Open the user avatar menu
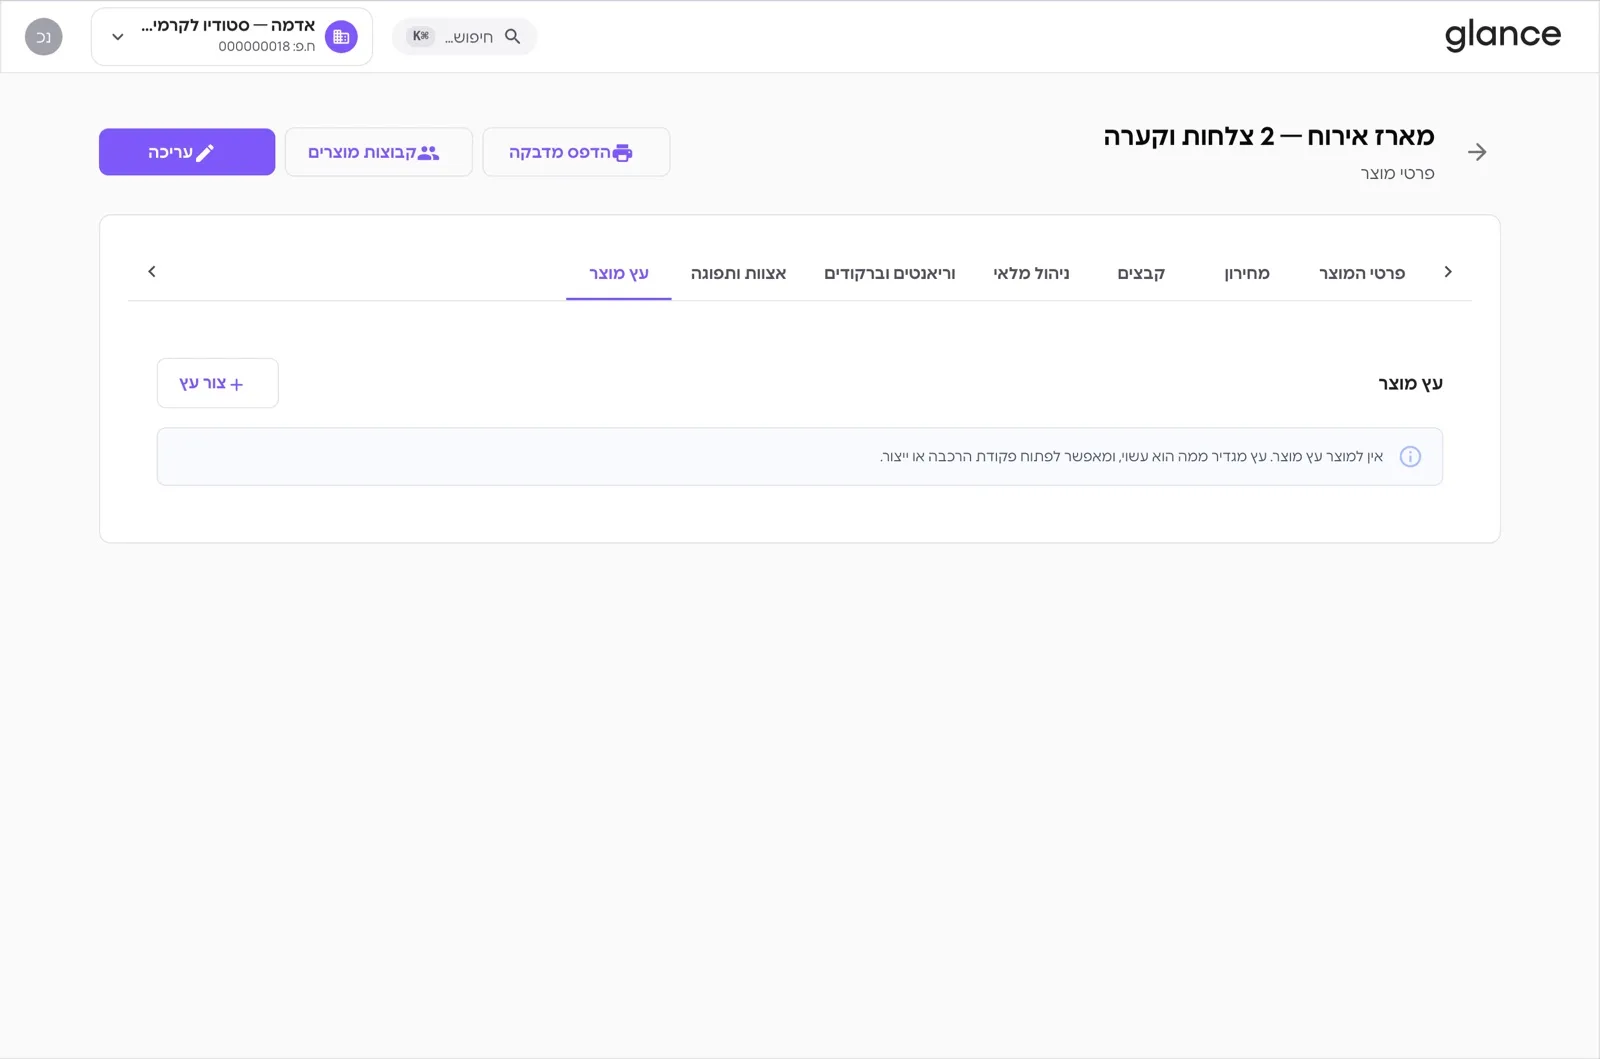The image size is (1600, 1059). click(44, 37)
